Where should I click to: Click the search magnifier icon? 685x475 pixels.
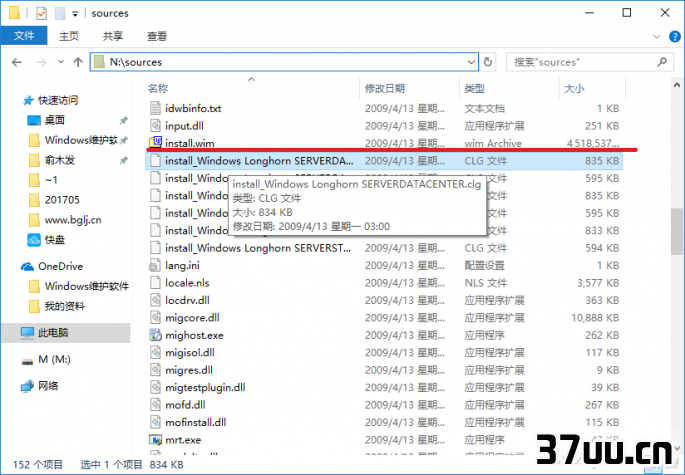click(662, 62)
